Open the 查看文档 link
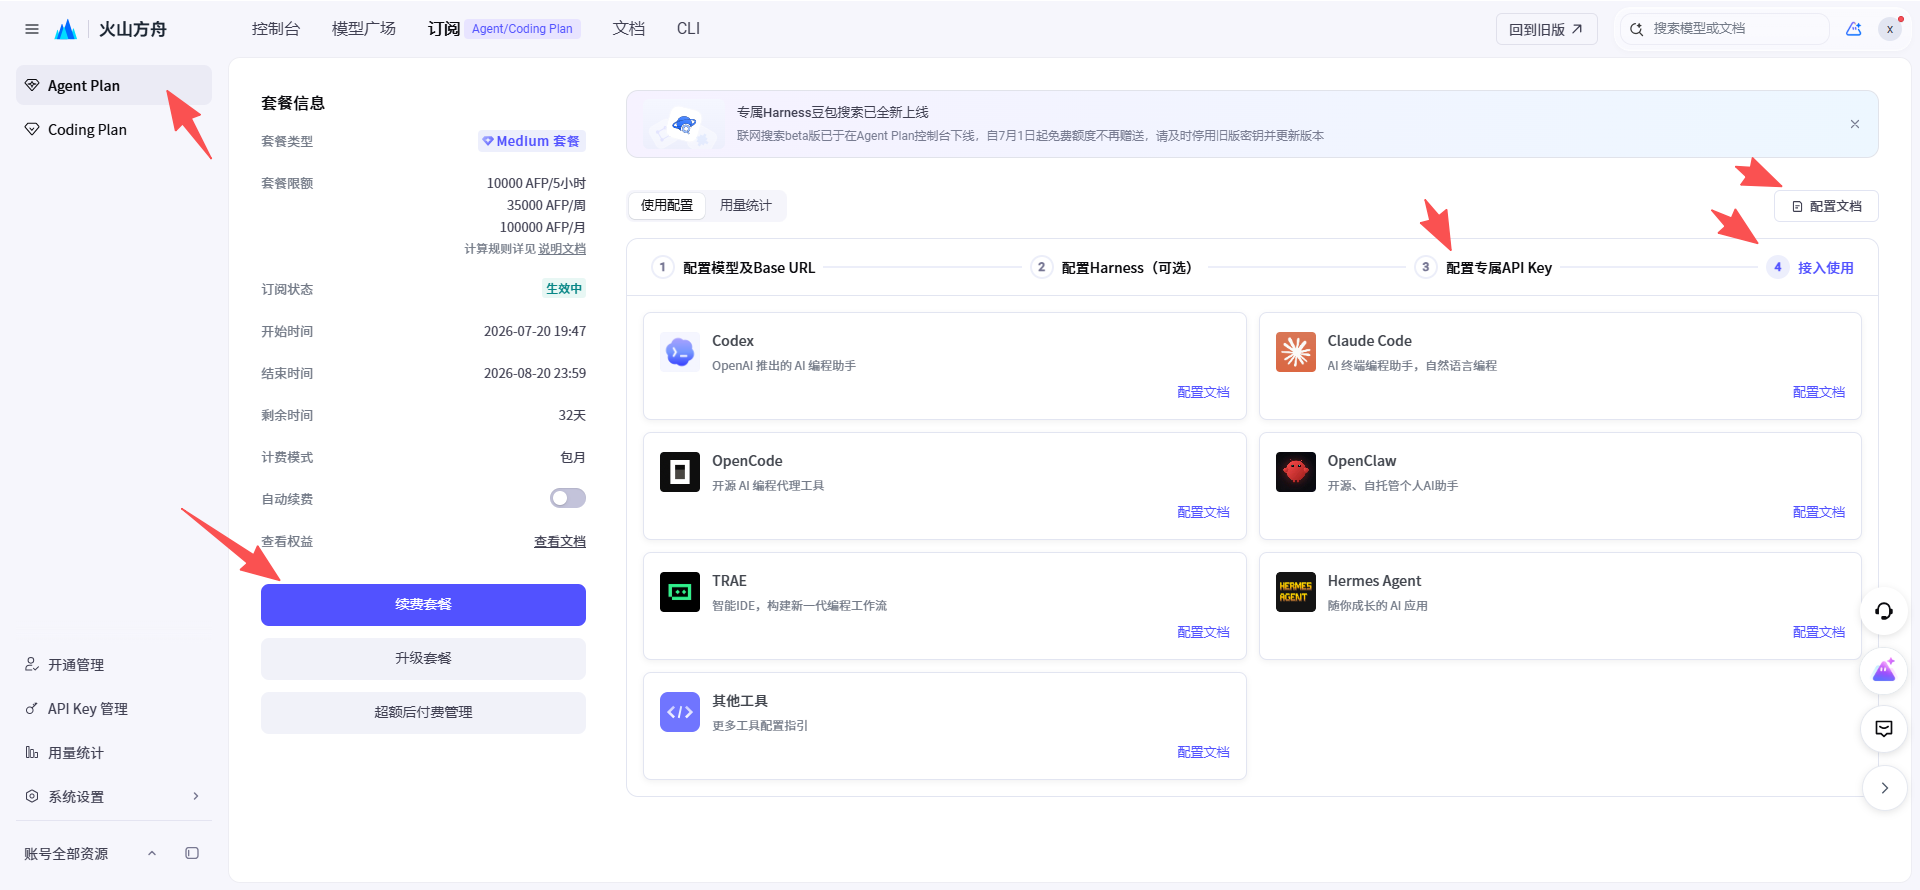 click(x=560, y=541)
